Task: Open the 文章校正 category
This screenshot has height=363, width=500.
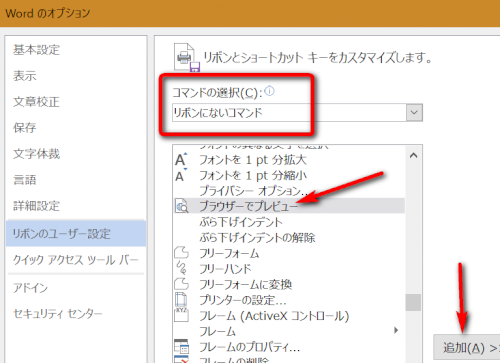Action: tap(36, 102)
